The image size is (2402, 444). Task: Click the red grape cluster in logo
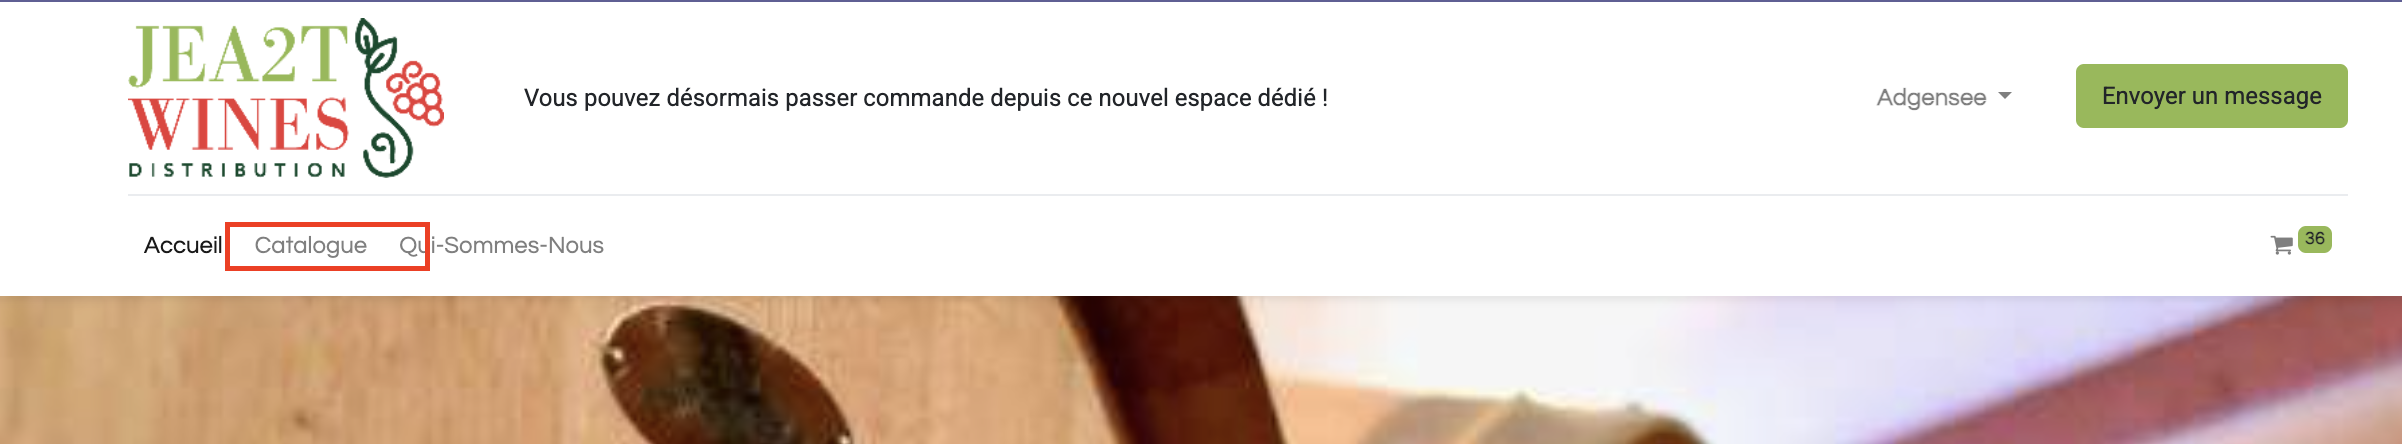[415, 92]
